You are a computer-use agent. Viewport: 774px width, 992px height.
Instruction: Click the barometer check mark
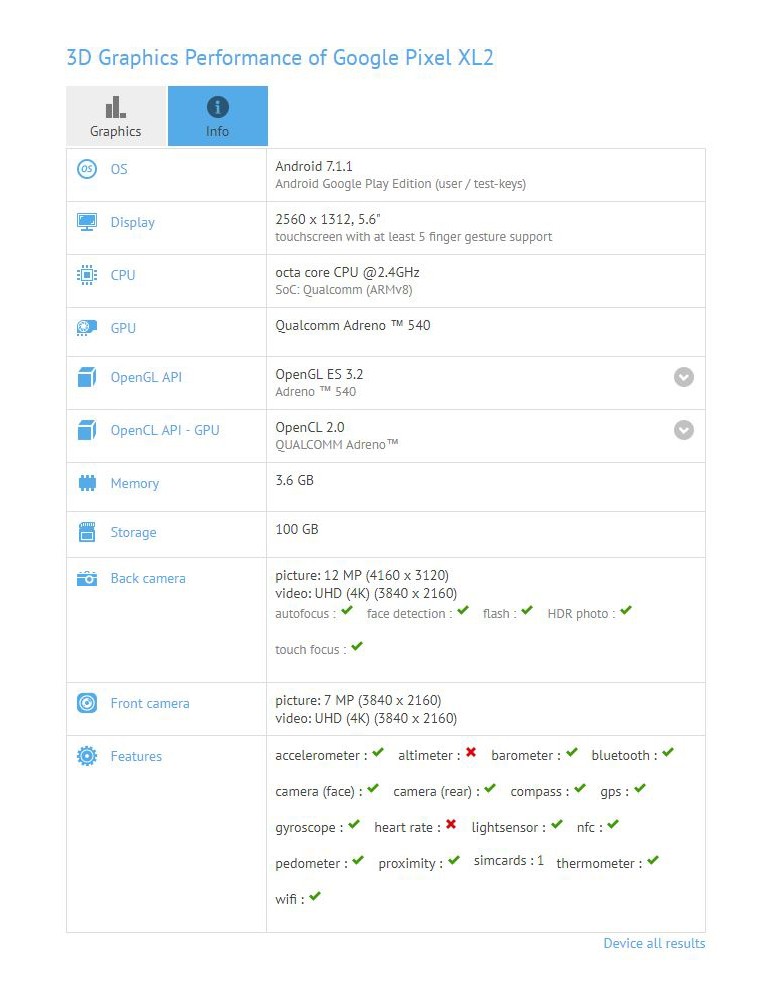[572, 752]
